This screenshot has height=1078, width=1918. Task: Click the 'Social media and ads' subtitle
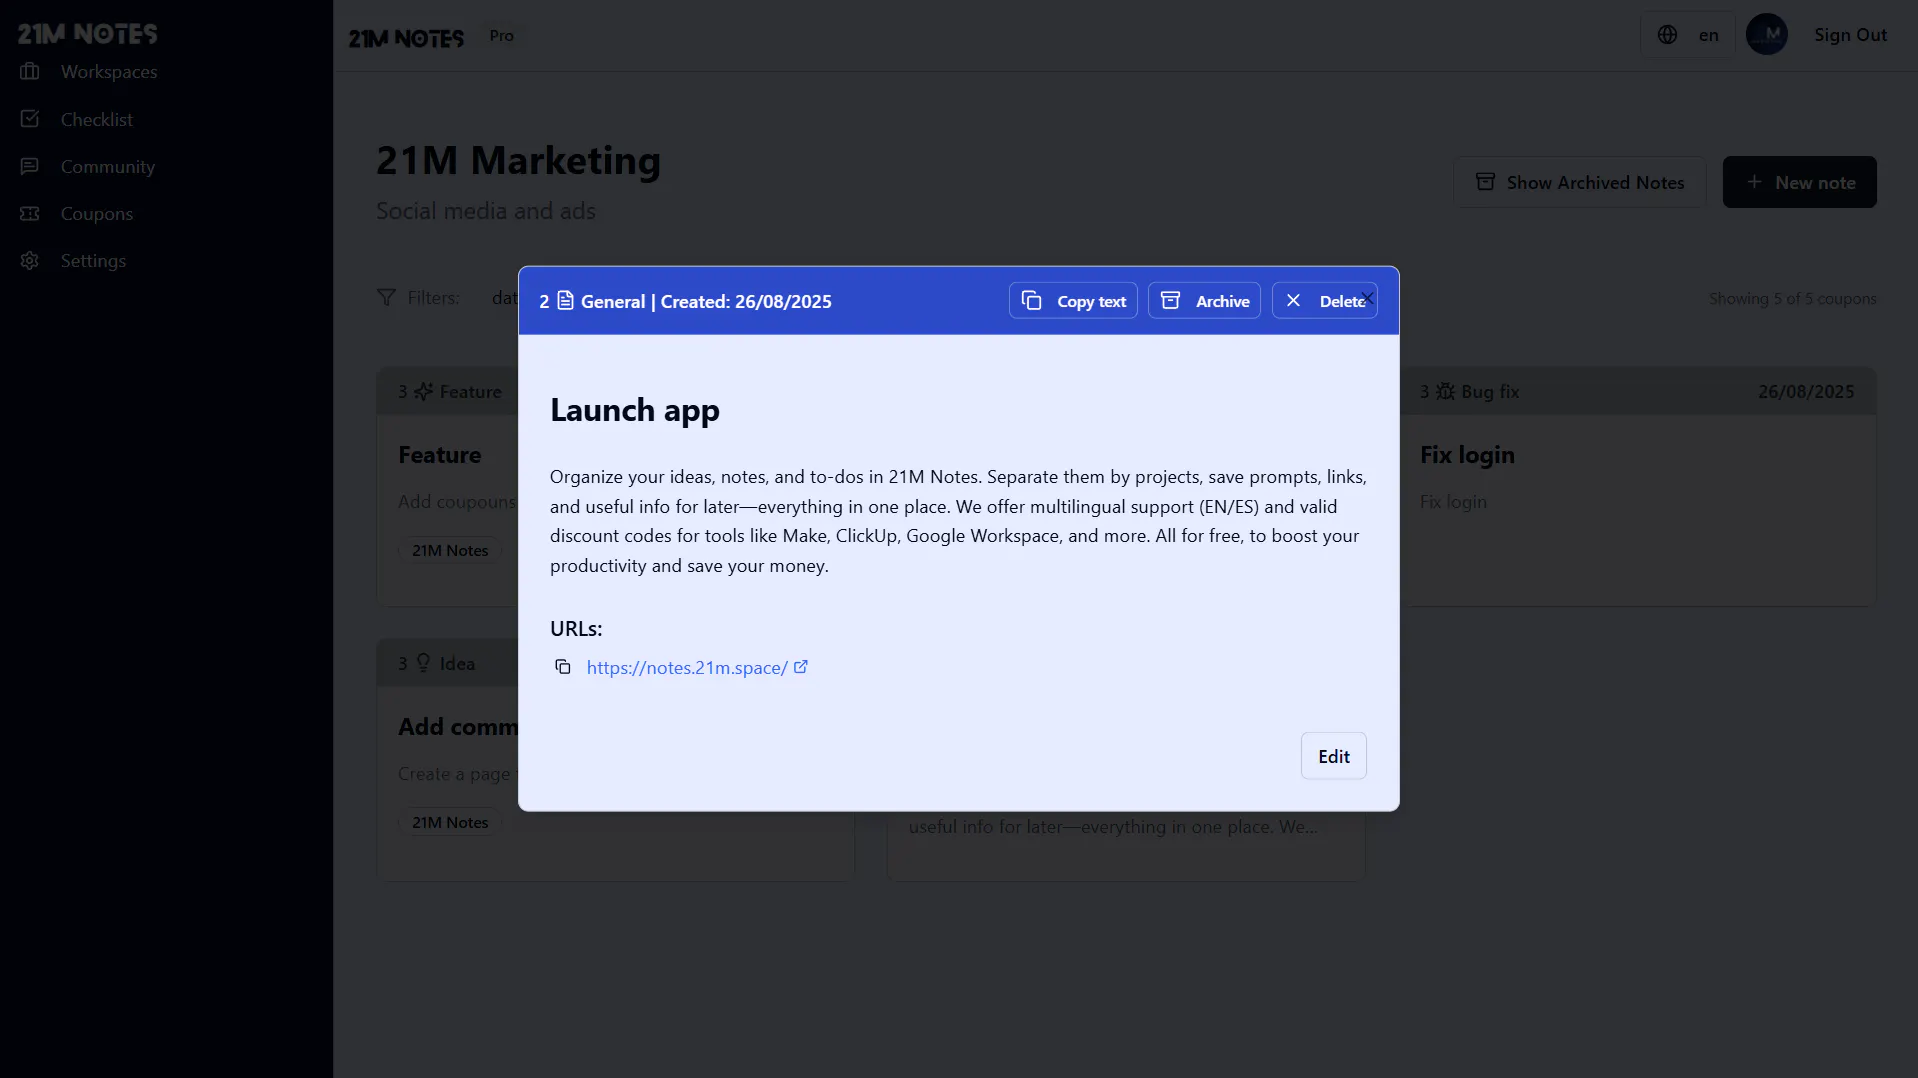[x=486, y=211]
